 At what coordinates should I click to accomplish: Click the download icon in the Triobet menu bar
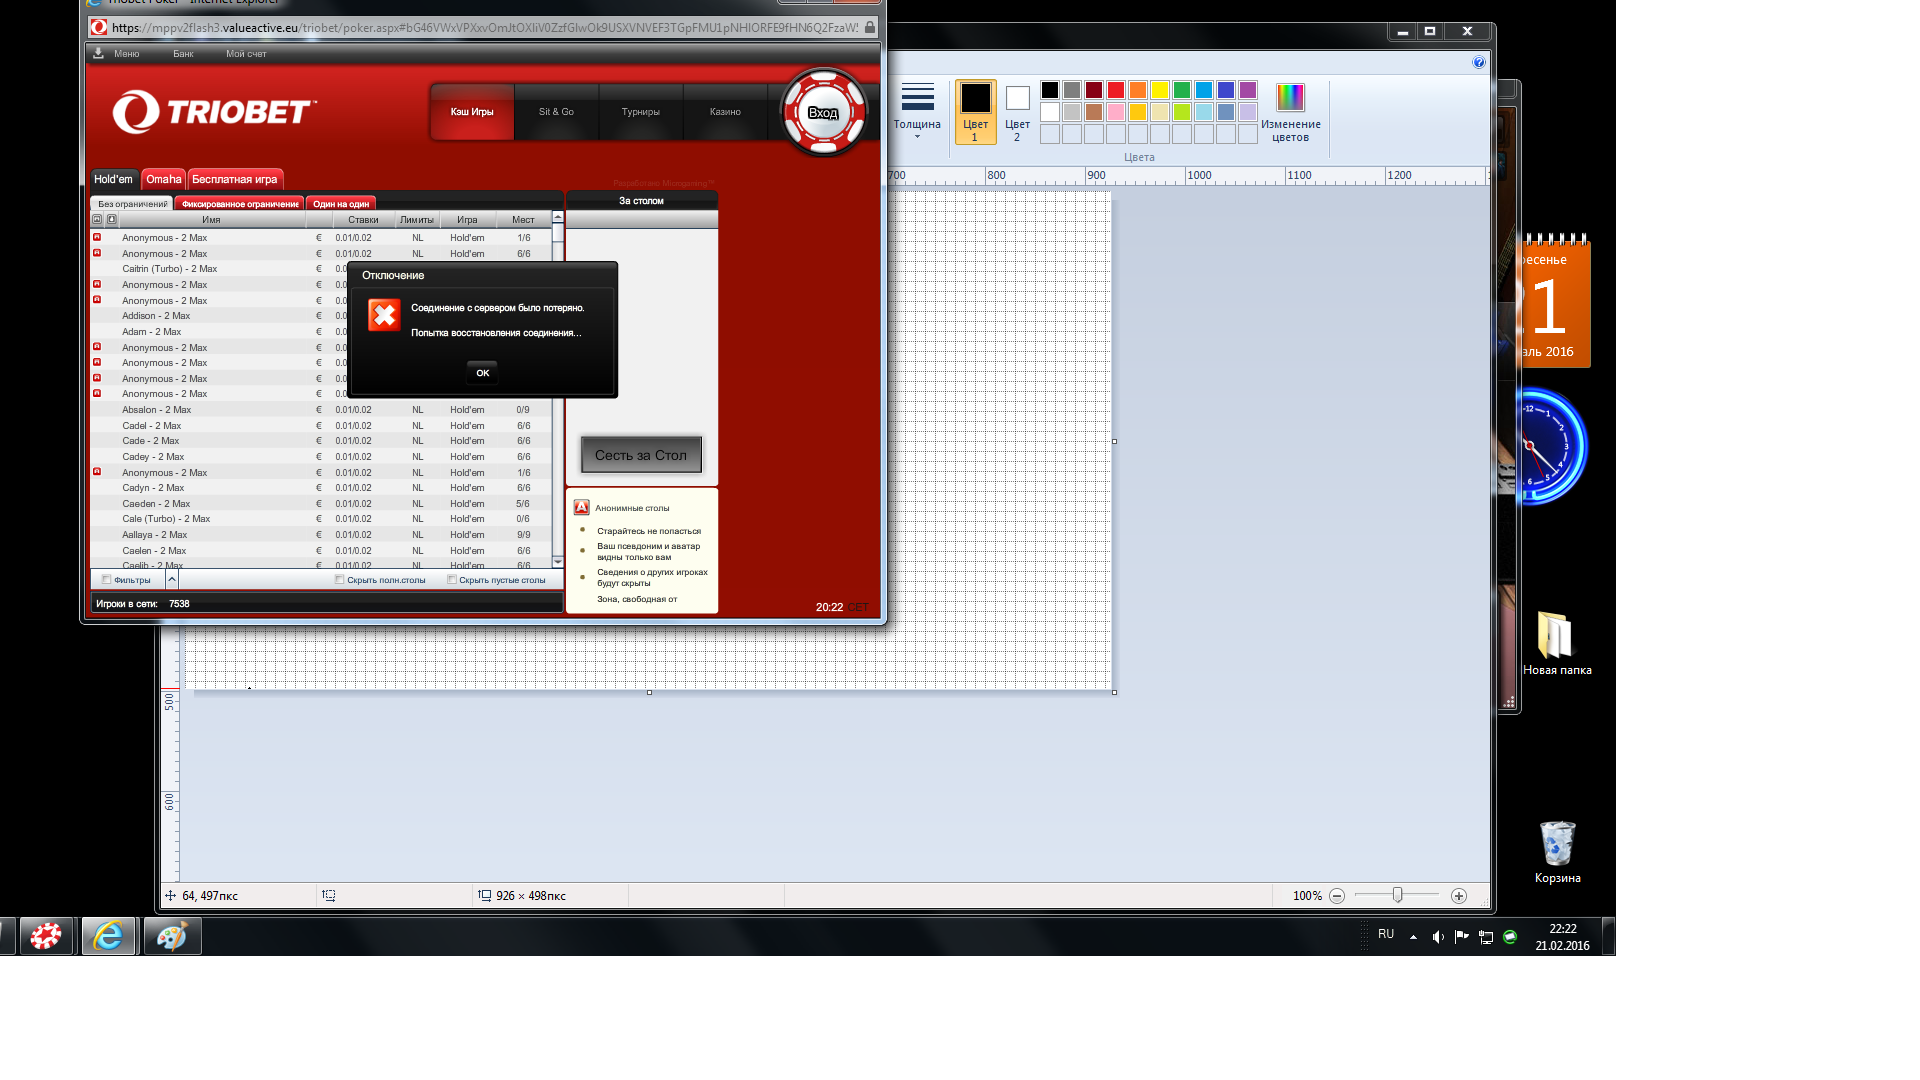pyautogui.click(x=98, y=53)
